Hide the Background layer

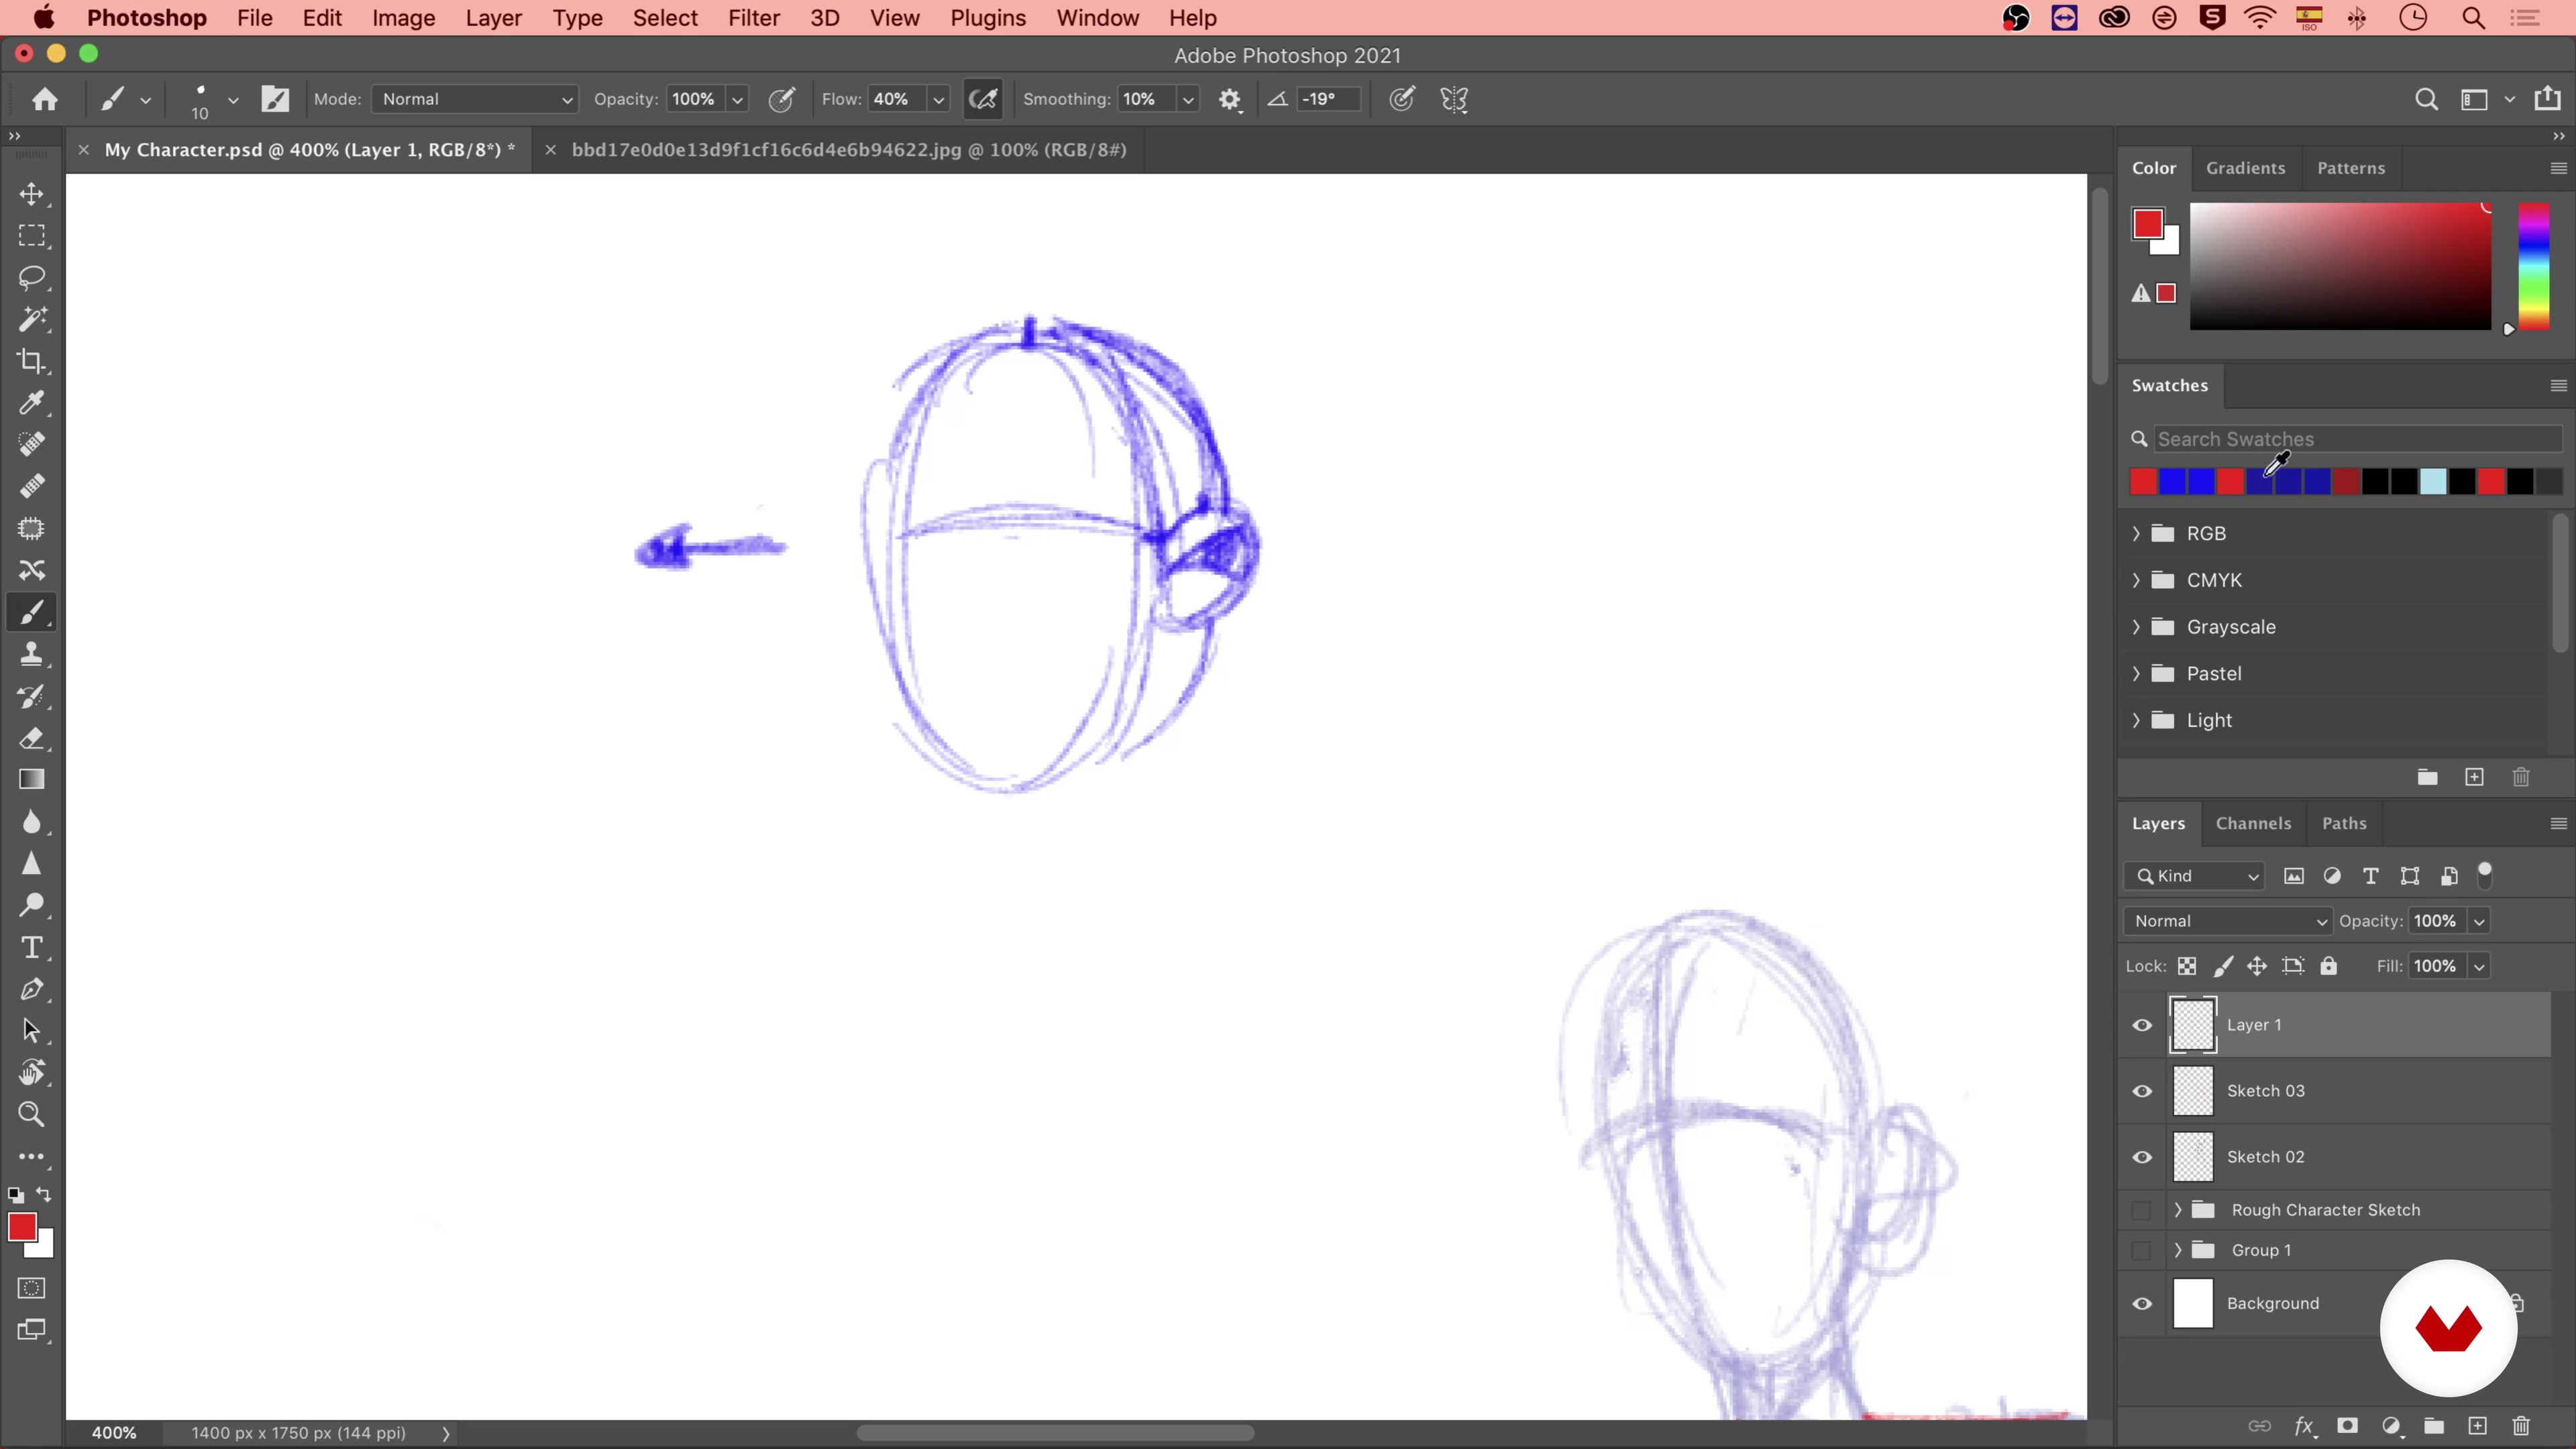pyautogui.click(x=2142, y=1303)
